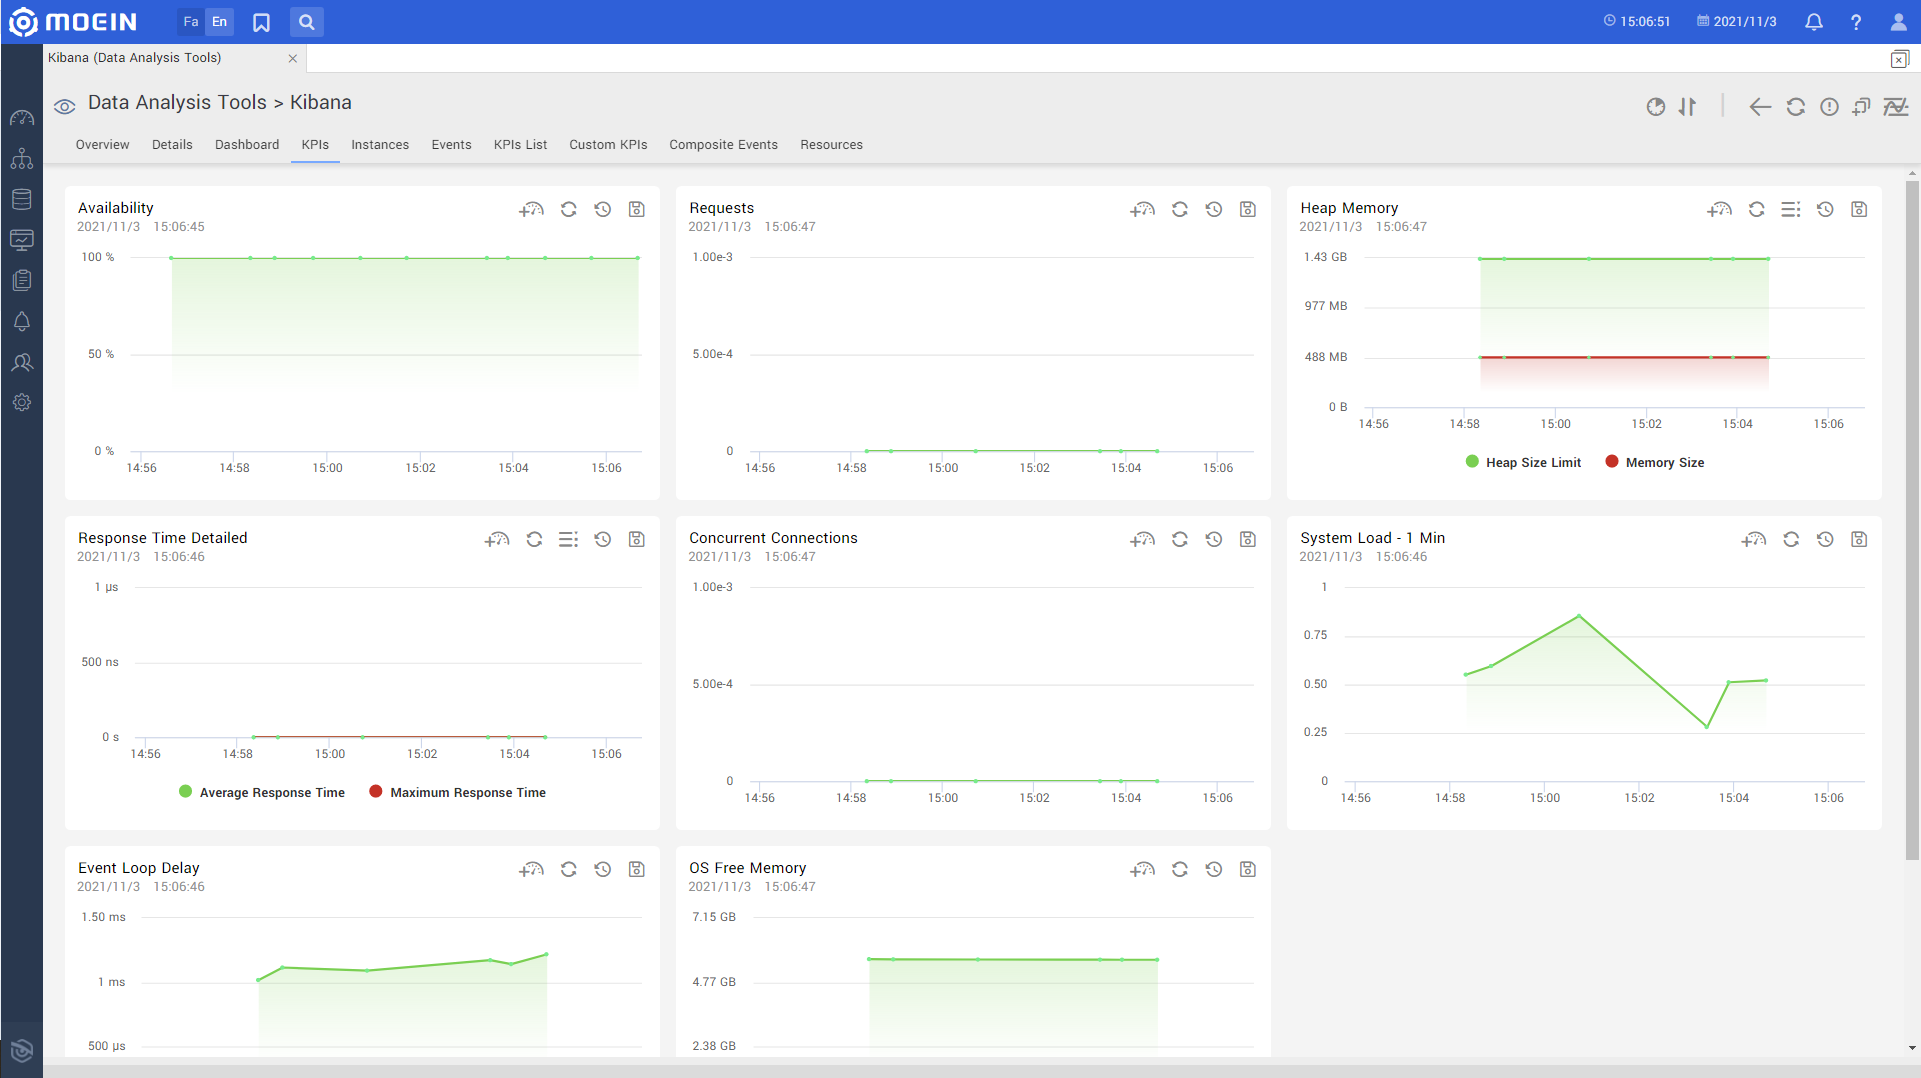
Task: Open the Details tab
Action: click(x=172, y=145)
